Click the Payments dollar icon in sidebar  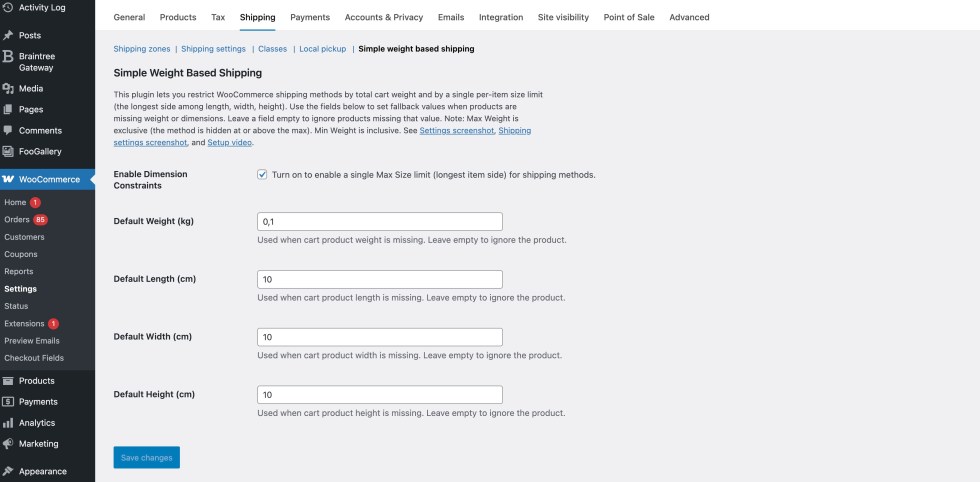pos(8,402)
